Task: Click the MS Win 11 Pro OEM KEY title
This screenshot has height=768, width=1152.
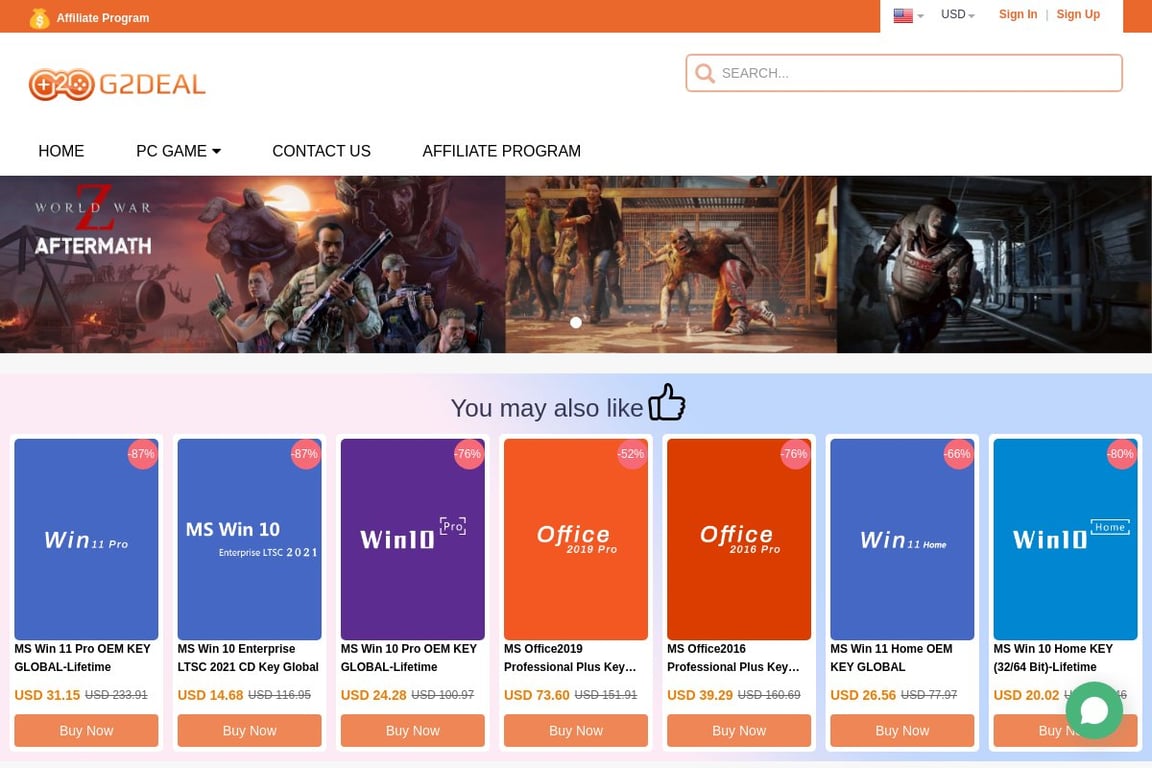Action: pos(82,658)
